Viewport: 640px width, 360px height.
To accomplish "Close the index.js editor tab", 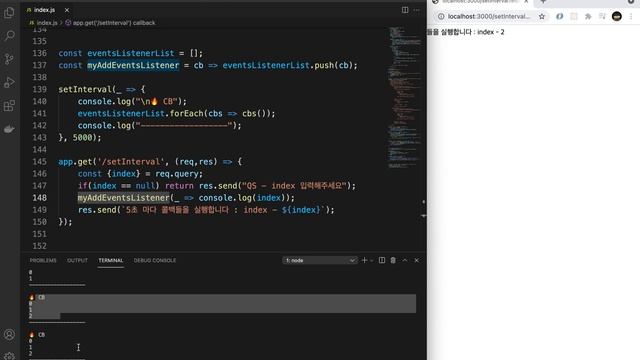I will (67, 10).
